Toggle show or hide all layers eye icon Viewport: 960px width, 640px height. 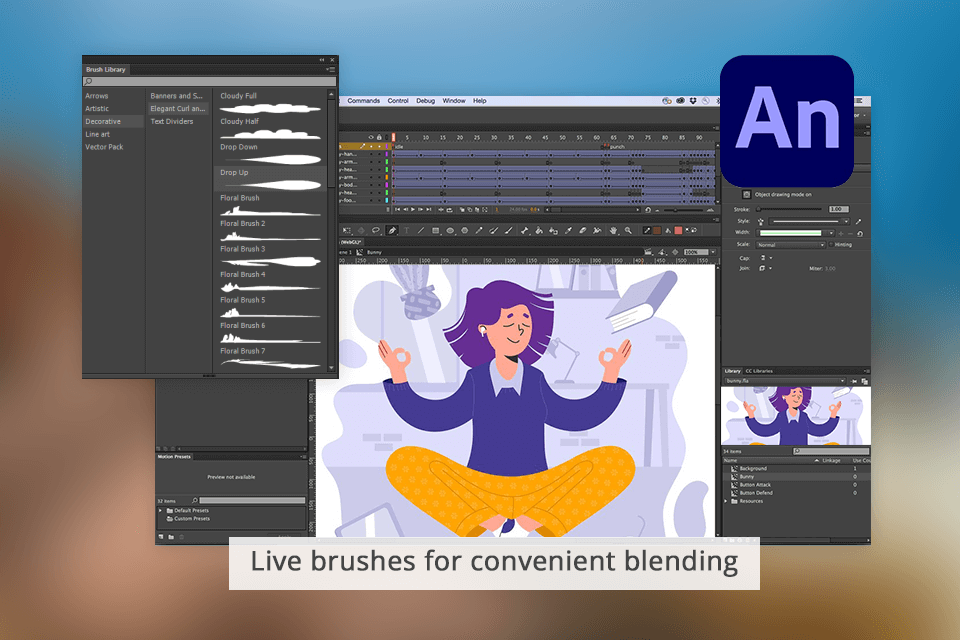pos(371,137)
